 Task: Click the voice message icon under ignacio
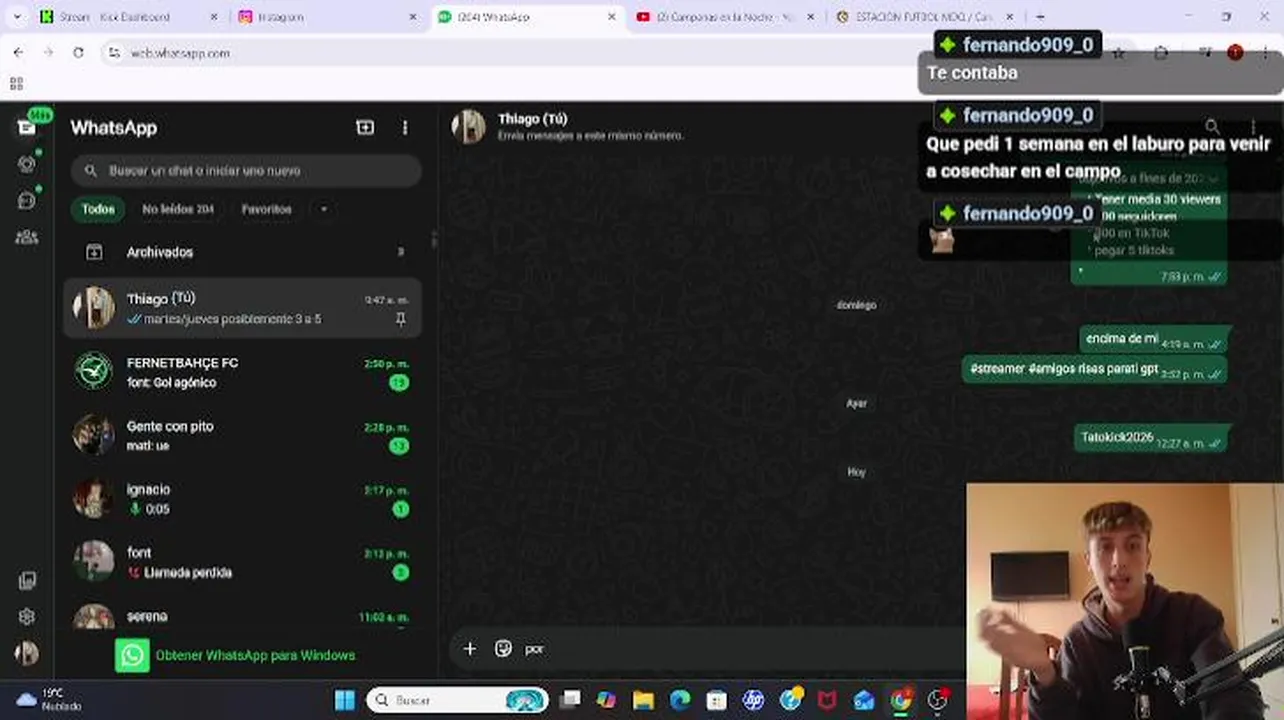tap(134, 509)
